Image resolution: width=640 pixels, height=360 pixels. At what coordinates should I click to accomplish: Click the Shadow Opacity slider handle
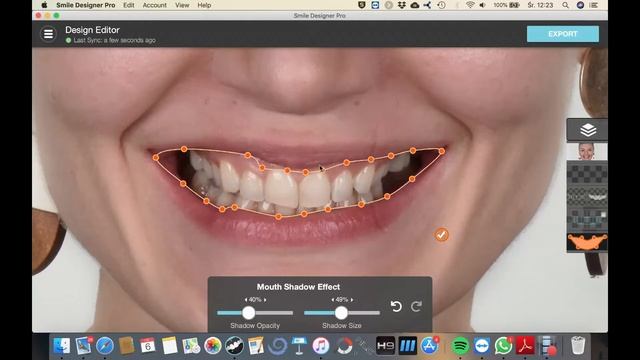click(x=249, y=313)
